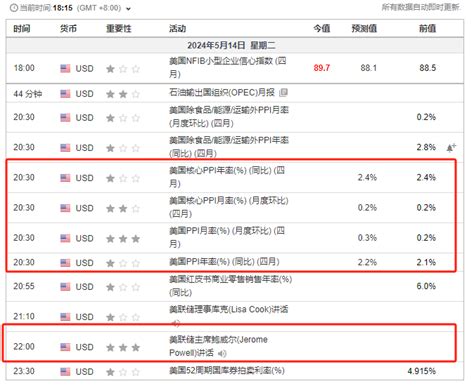Click the 88.1 forecast value

pyautogui.click(x=369, y=68)
